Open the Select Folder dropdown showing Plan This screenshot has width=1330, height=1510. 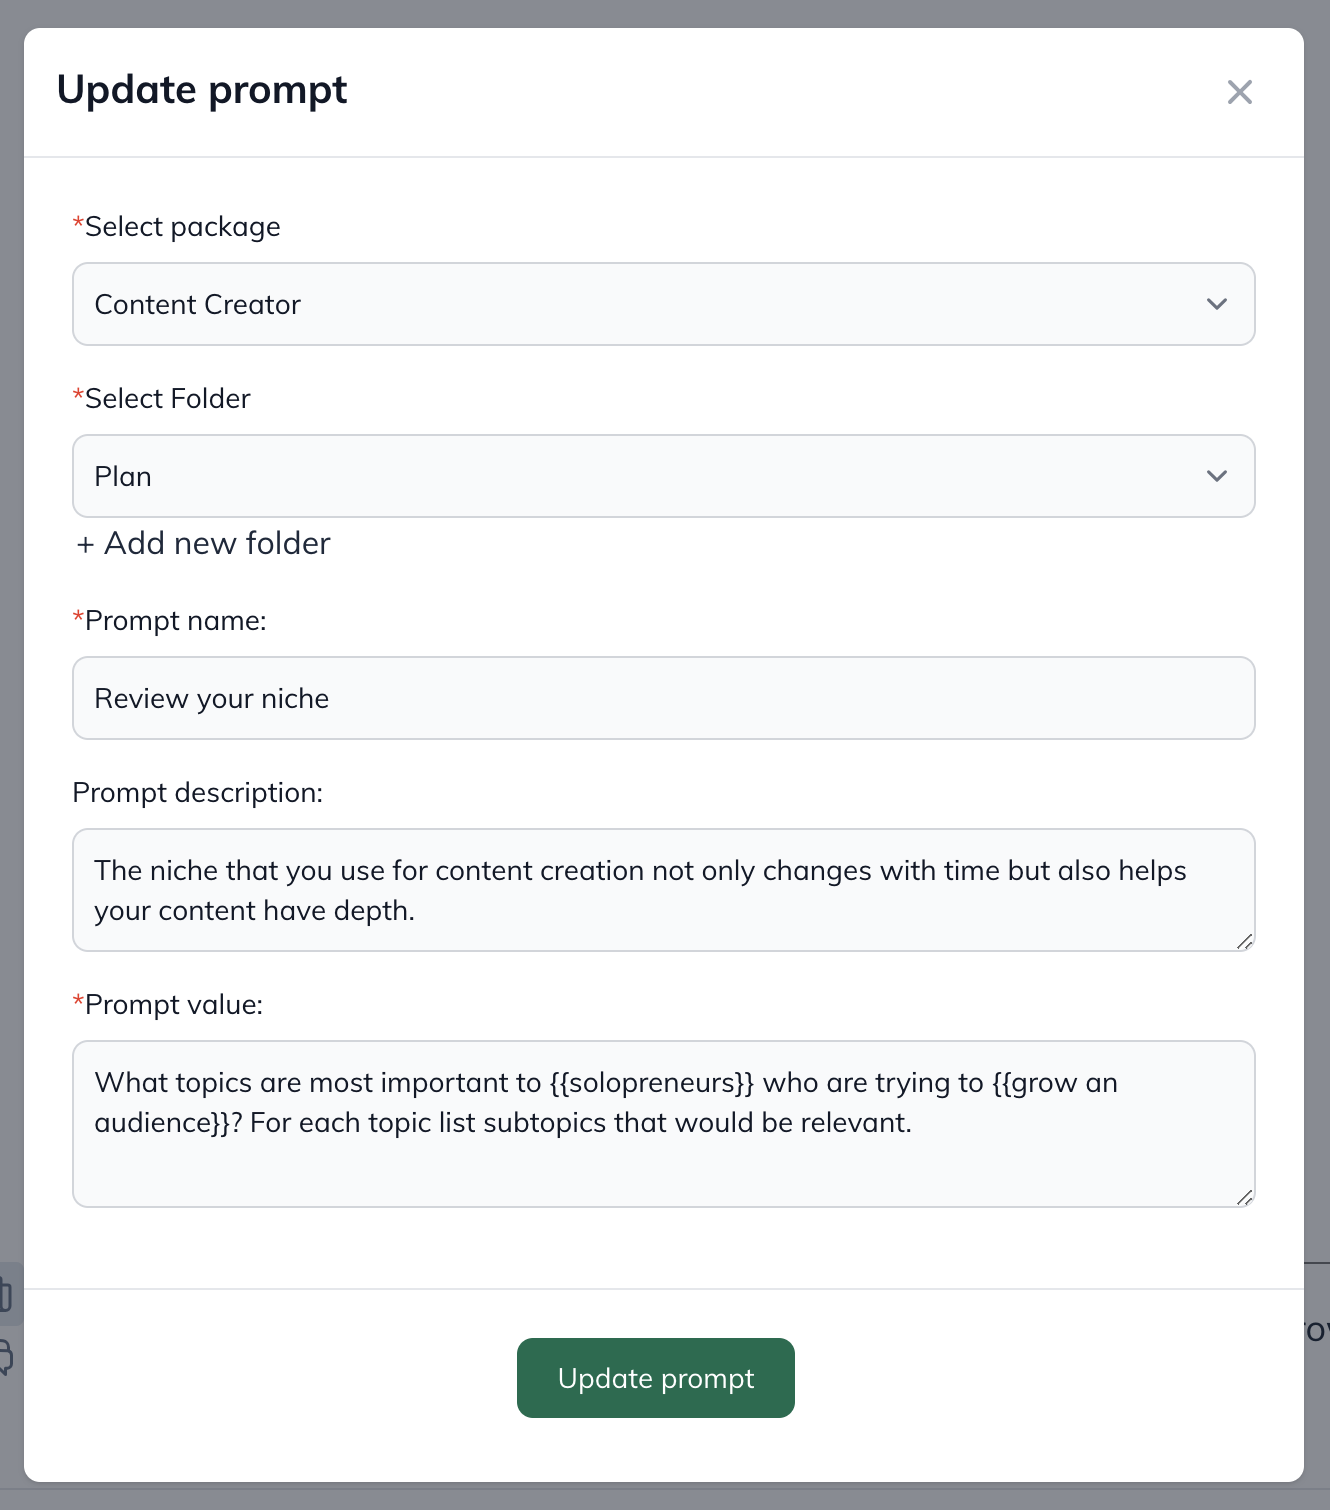click(x=640, y=476)
